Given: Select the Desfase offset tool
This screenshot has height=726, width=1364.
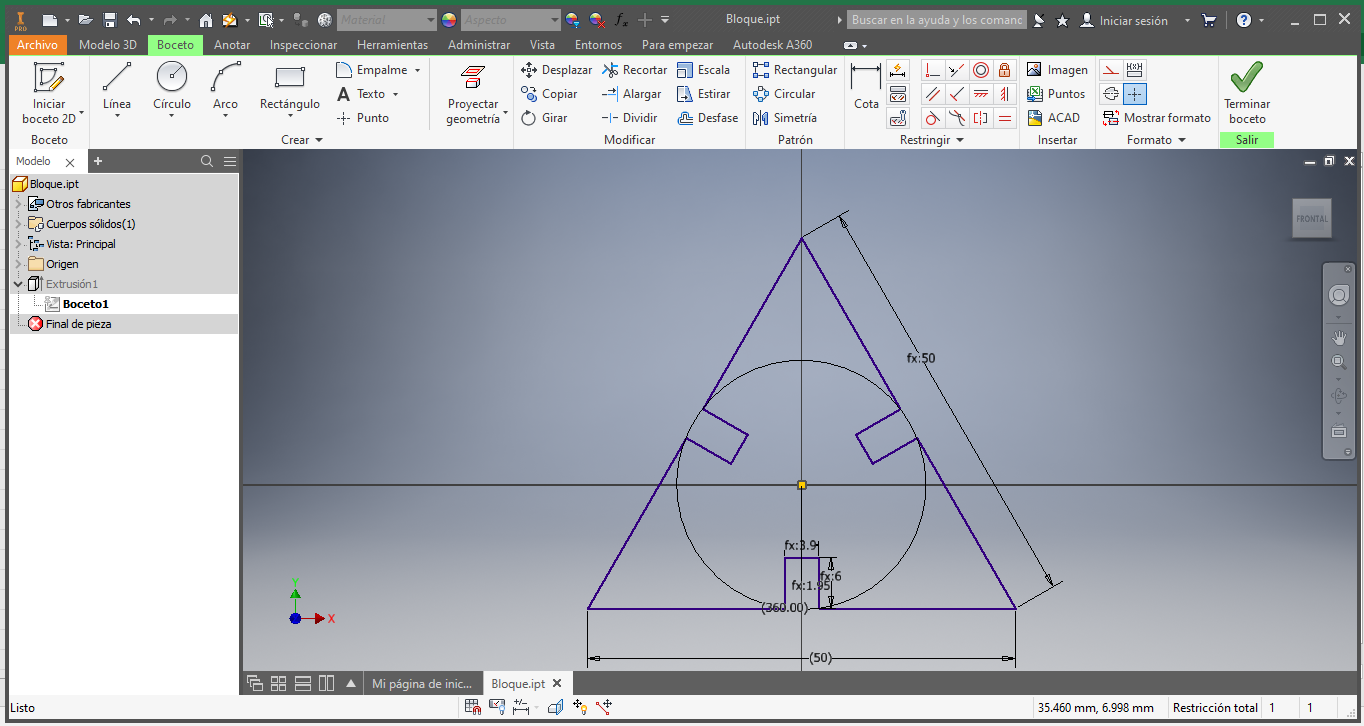Looking at the screenshot, I should tap(707, 118).
